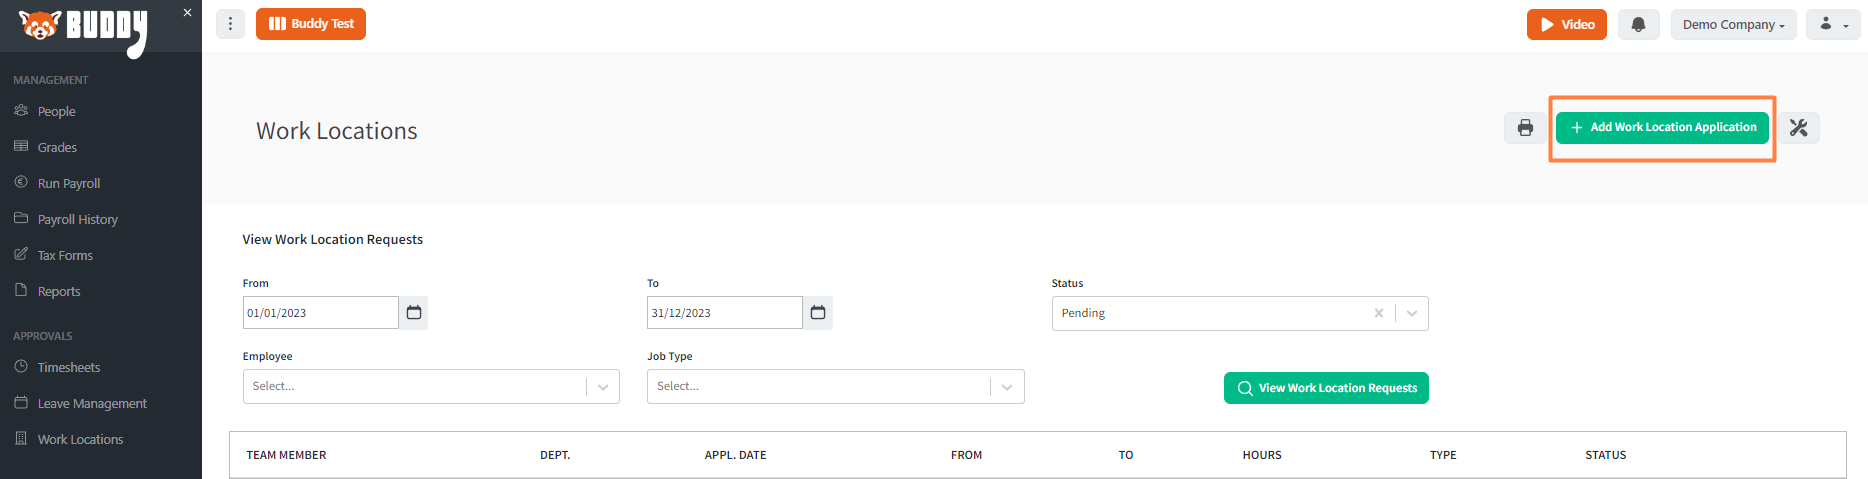The width and height of the screenshot is (1868, 479).
Task: Click the Reports document icon
Action: [21, 290]
